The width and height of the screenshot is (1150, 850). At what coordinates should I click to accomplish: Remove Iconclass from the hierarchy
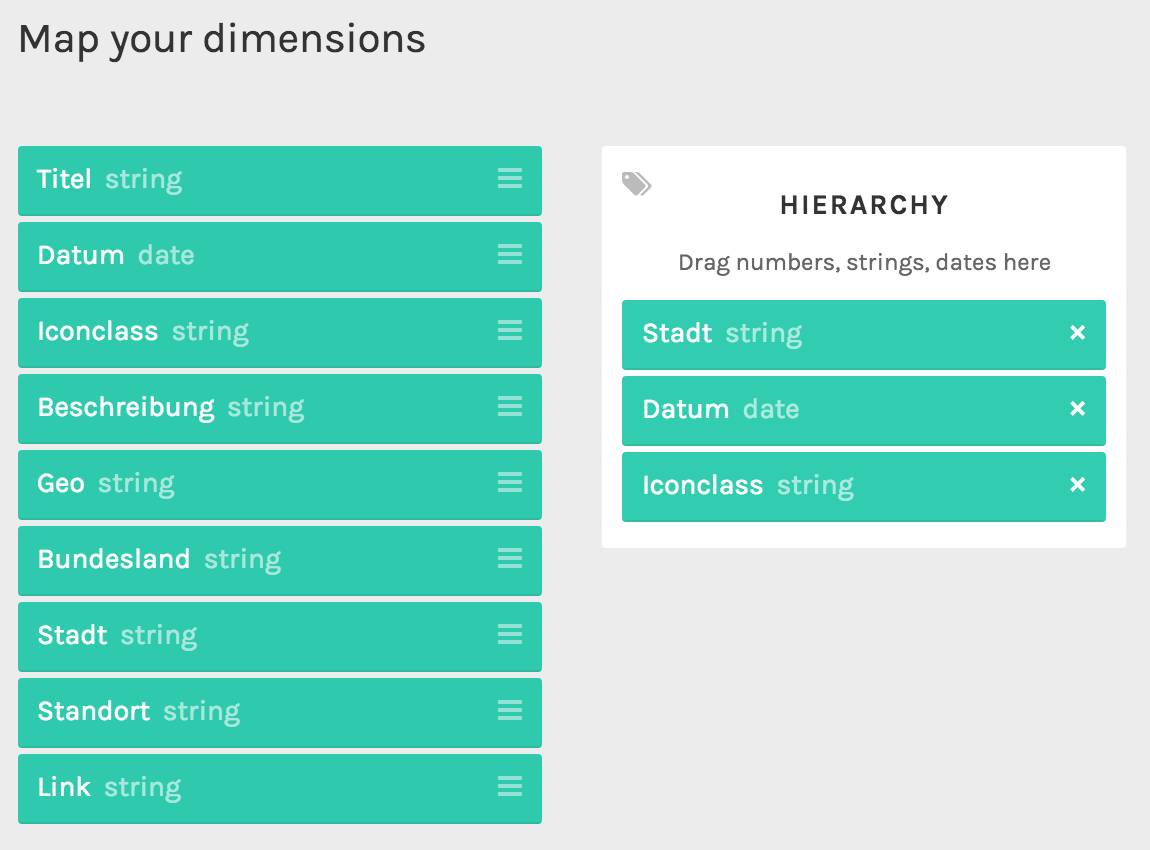1077,485
